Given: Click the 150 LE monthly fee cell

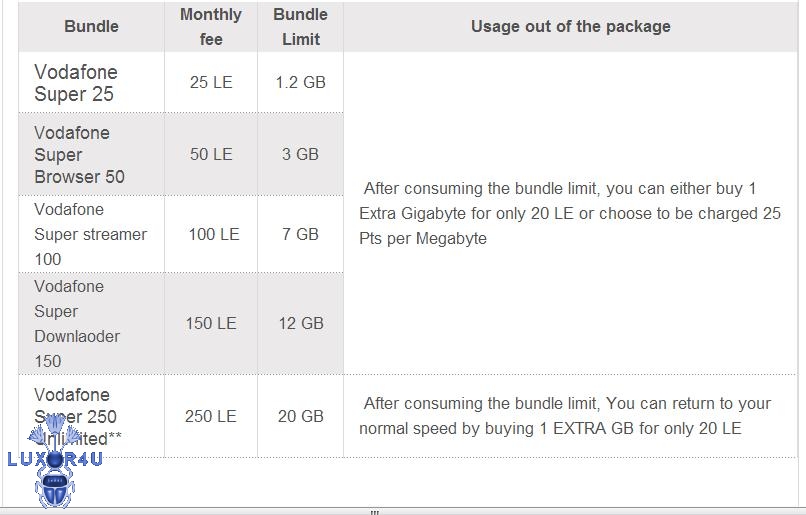Looking at the screenshot, I should click(x=211, y=323).
